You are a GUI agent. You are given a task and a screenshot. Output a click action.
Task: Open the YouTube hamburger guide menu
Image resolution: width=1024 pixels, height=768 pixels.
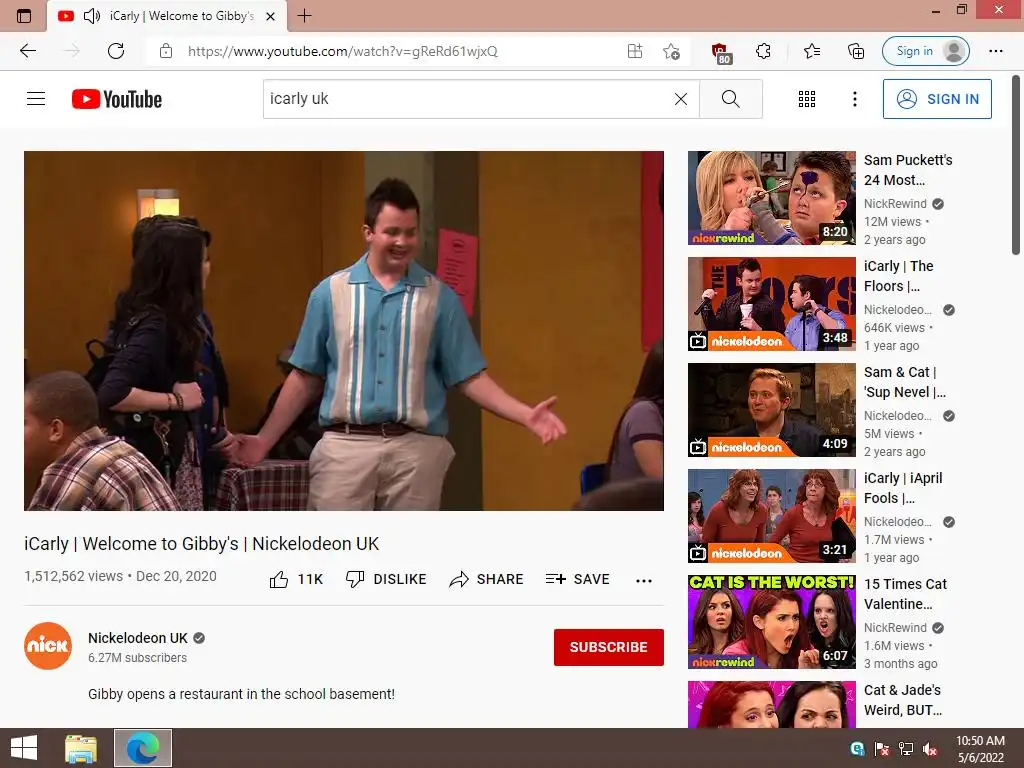click(36, 99)
